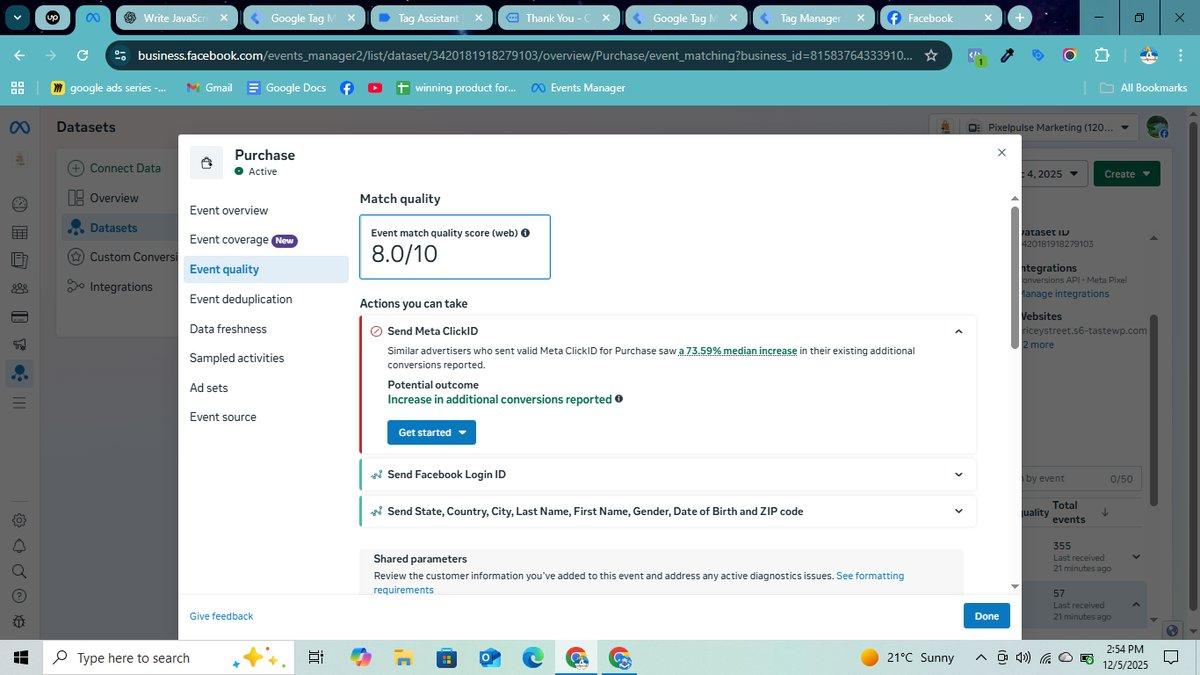Viewport: 1200px width, 675px height.
Task: Go to Event source tab
Action: click(x=223, y=417)
